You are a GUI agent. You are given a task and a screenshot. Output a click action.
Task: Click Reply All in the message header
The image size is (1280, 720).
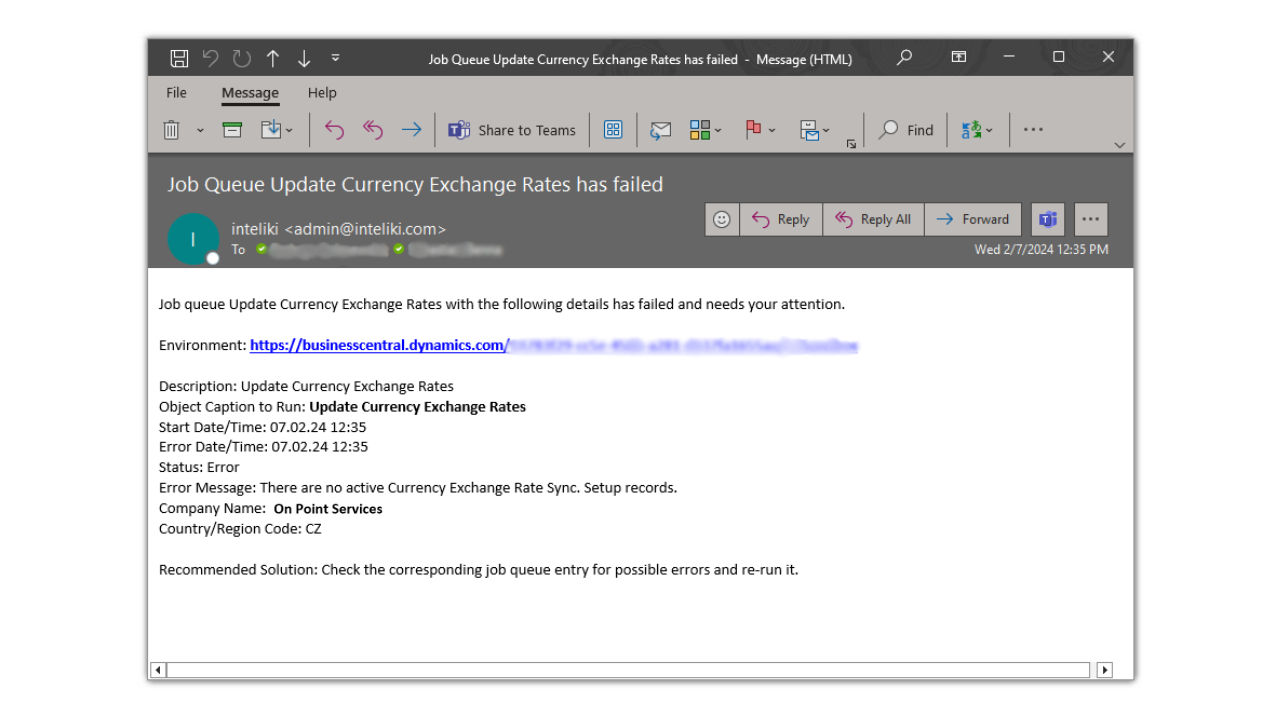coord(873,219)
